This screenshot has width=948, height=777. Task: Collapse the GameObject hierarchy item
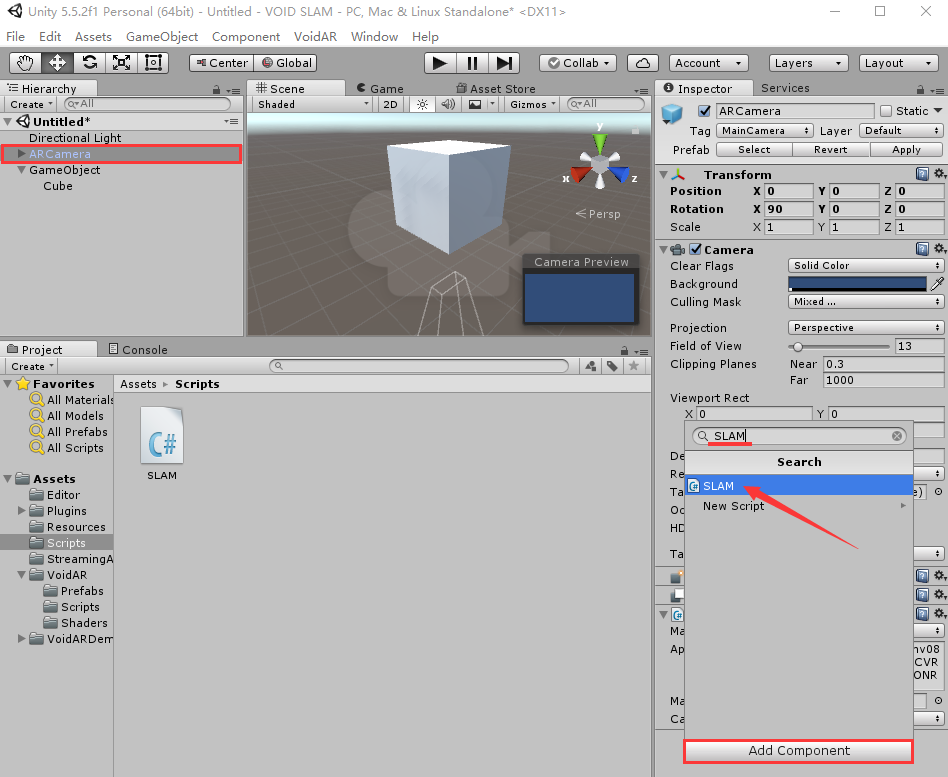(21, 170)
